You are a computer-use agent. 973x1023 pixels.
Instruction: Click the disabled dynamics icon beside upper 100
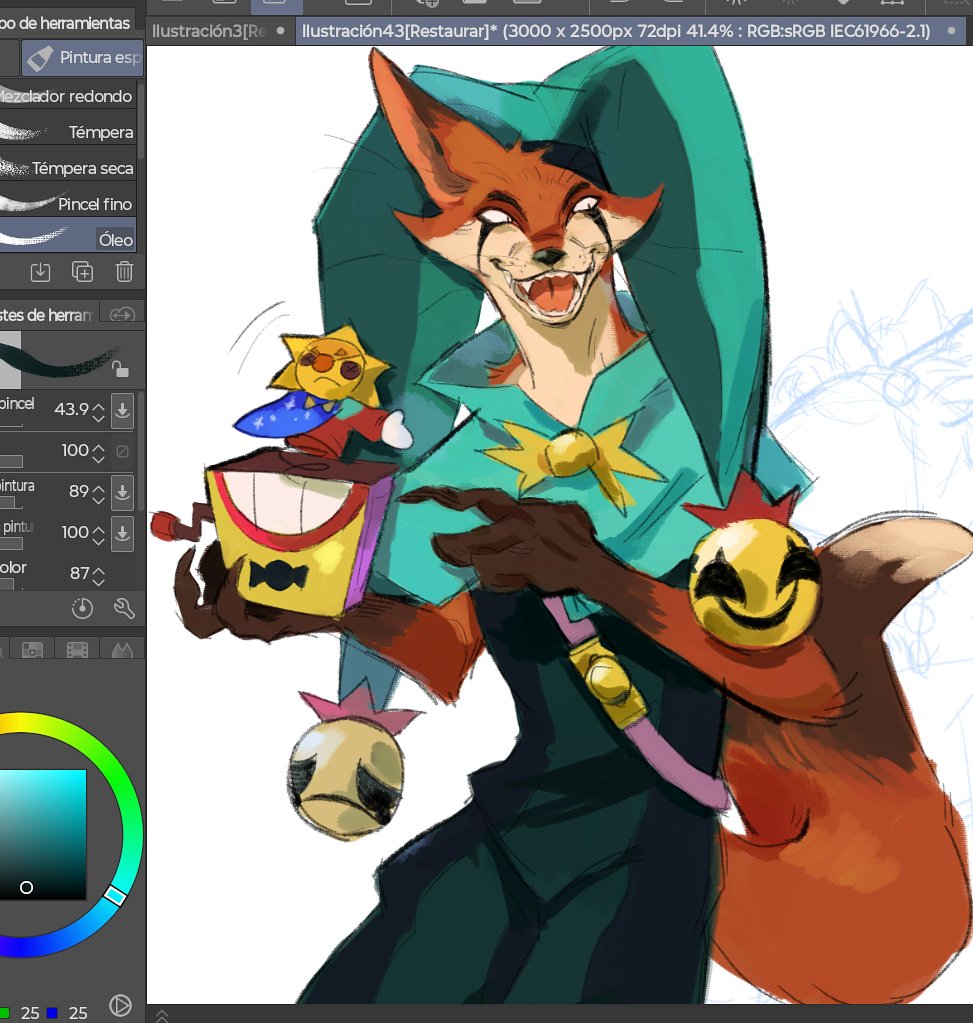(122, 451)
